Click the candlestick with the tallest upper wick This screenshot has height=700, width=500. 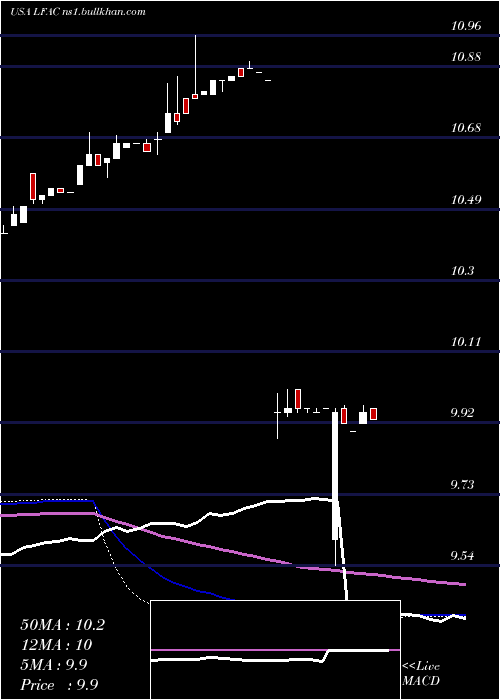pyautogui.click(x=195, y=67)
